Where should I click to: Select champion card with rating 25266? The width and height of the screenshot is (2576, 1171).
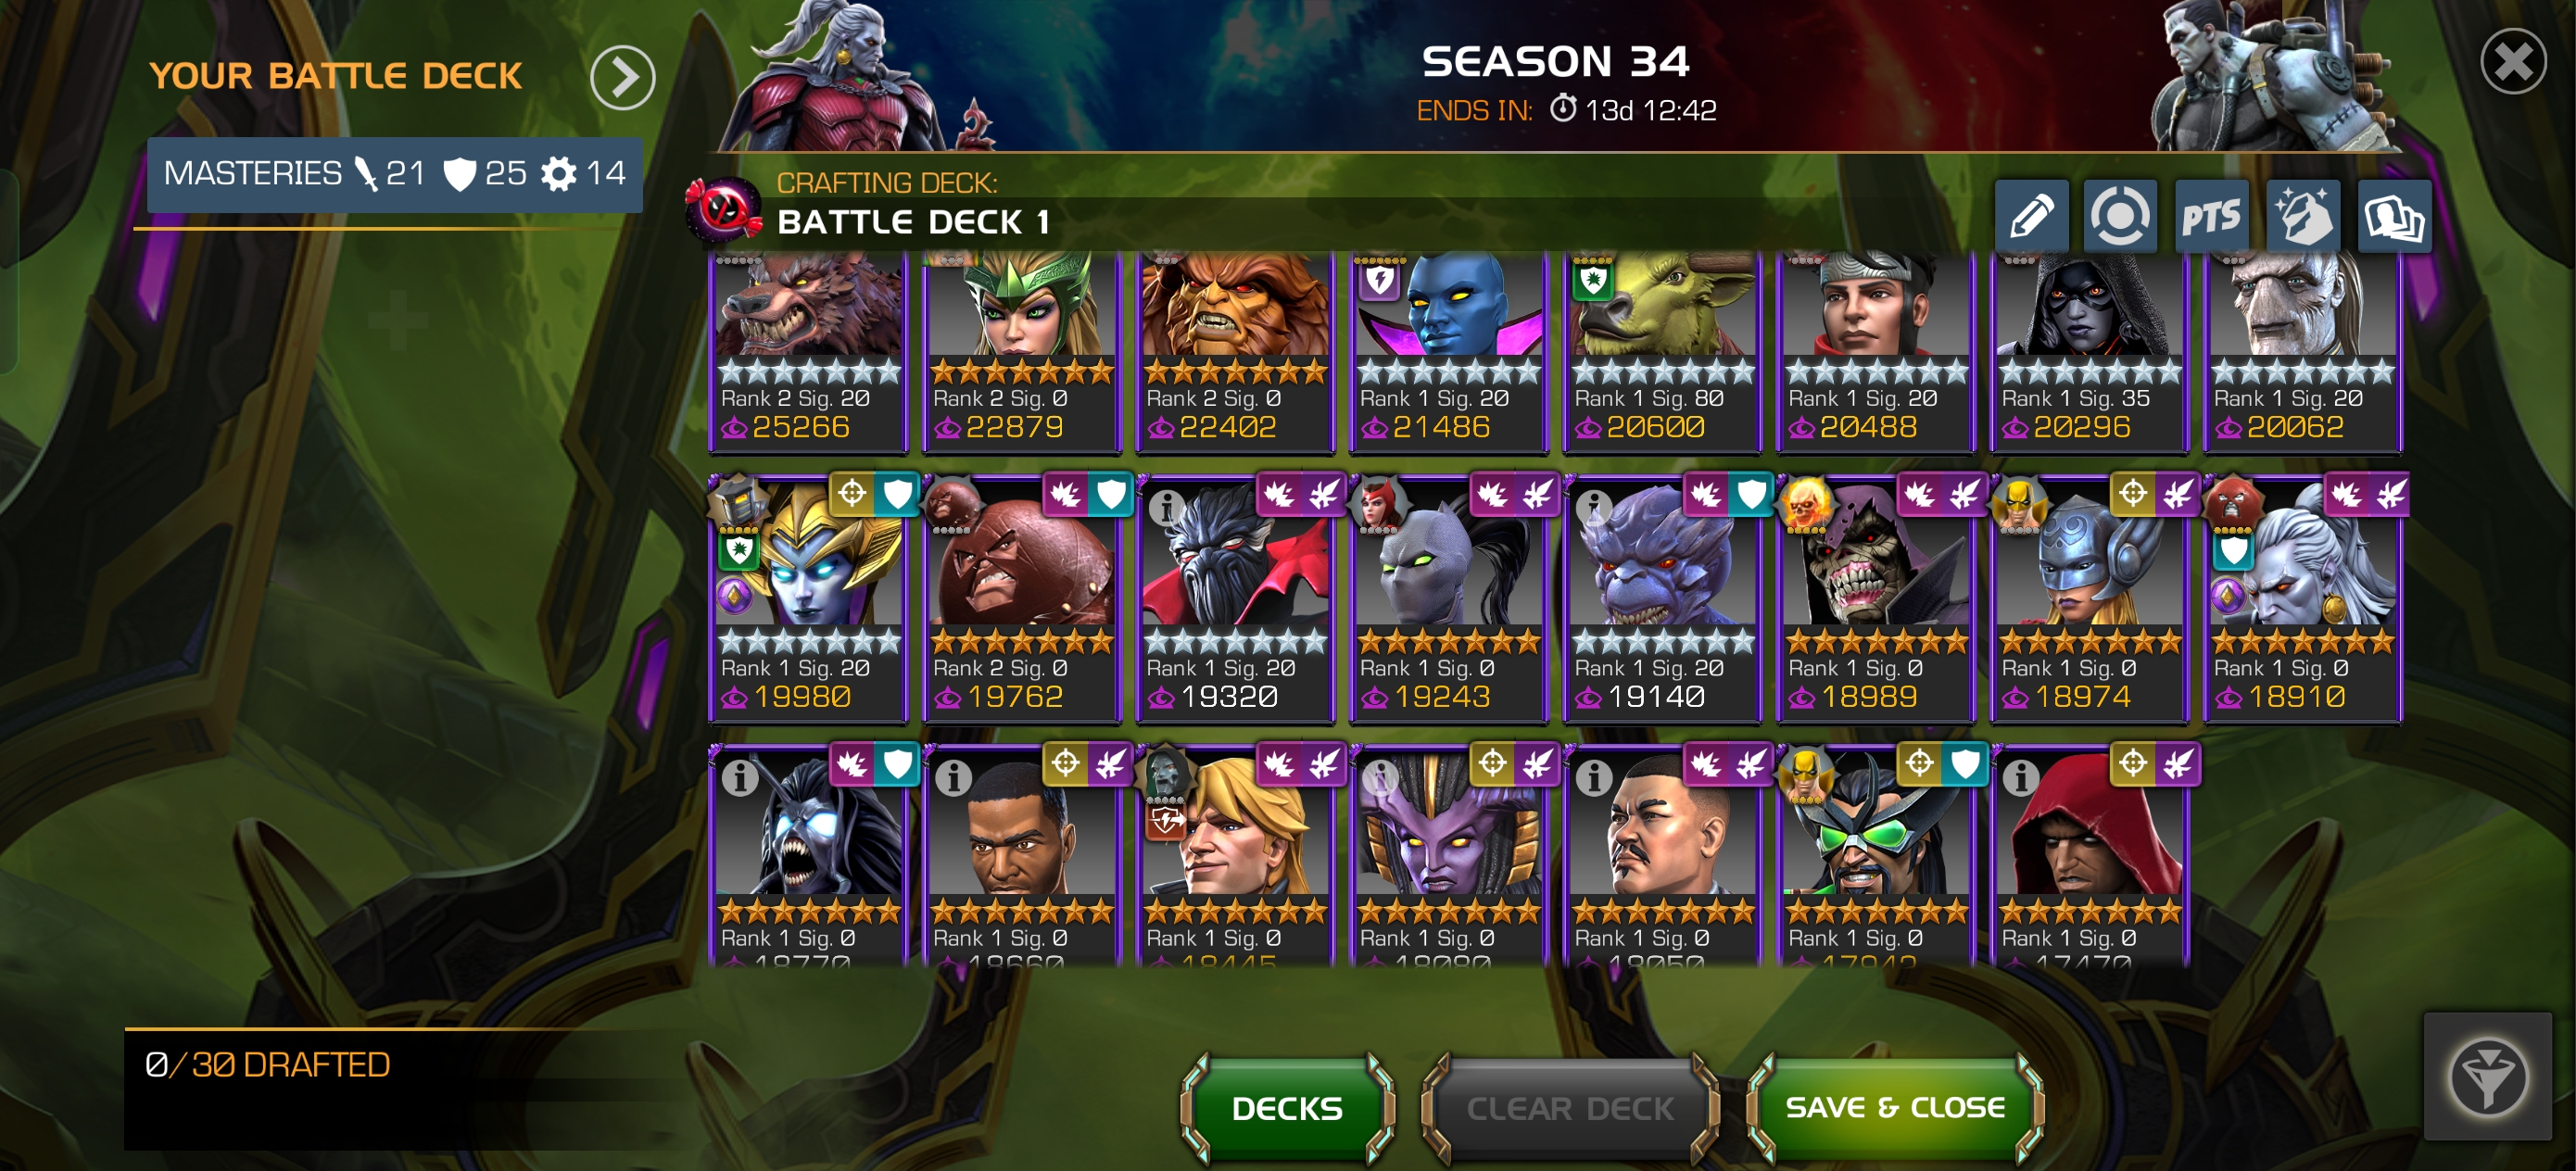point(808,350)
